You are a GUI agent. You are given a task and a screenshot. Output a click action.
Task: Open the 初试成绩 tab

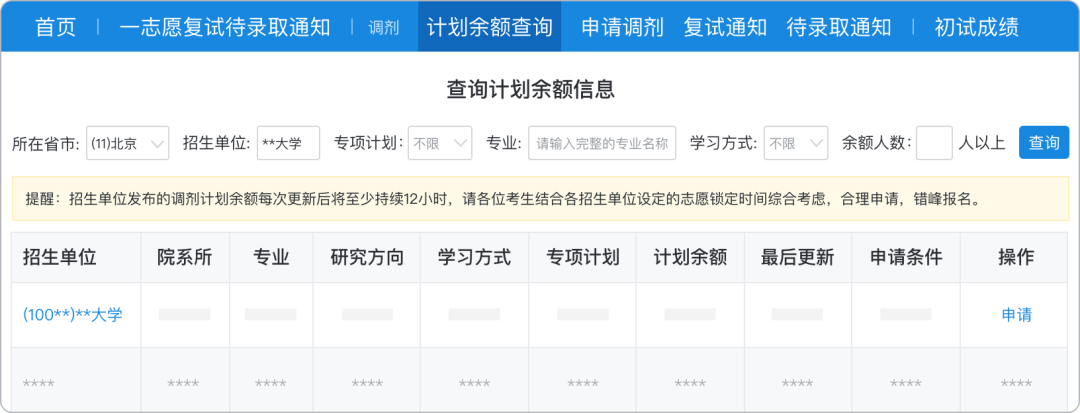click(x=976, y=27)
